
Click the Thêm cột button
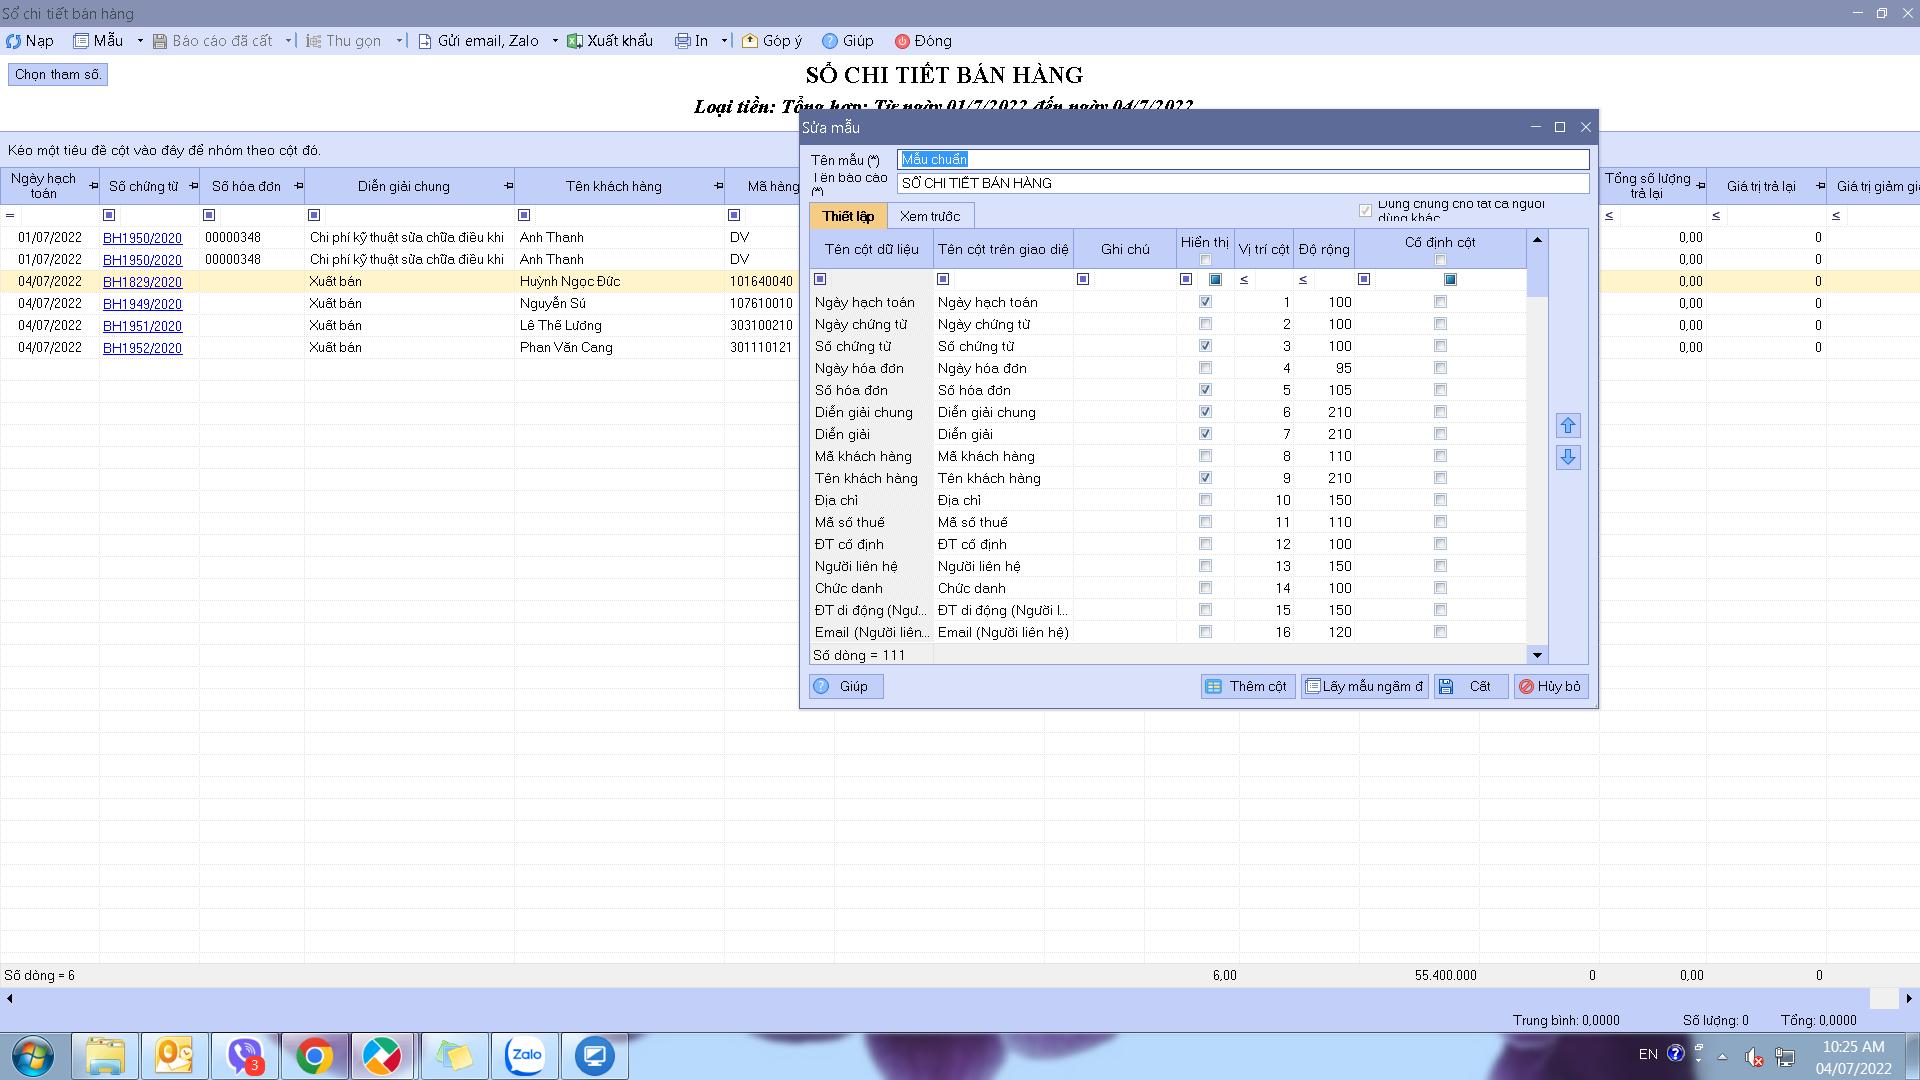point(1248,686)
